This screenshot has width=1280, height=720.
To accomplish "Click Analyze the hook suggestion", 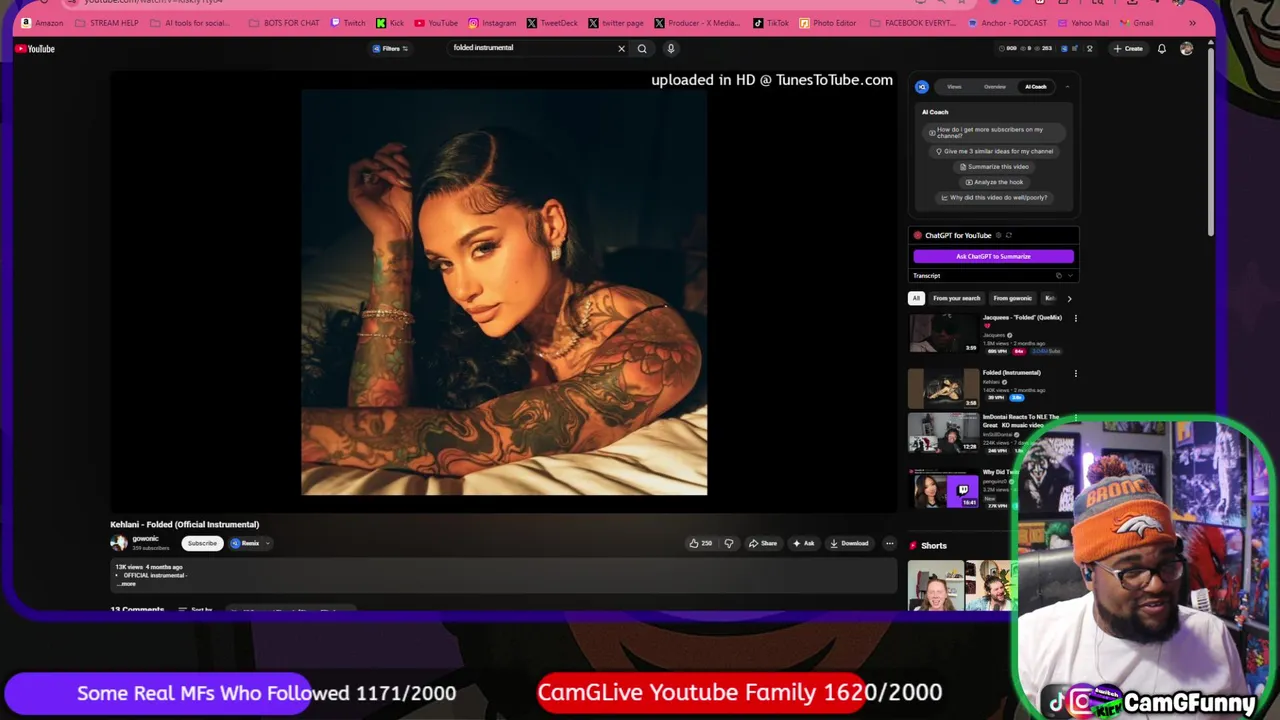I will point(994,182).
